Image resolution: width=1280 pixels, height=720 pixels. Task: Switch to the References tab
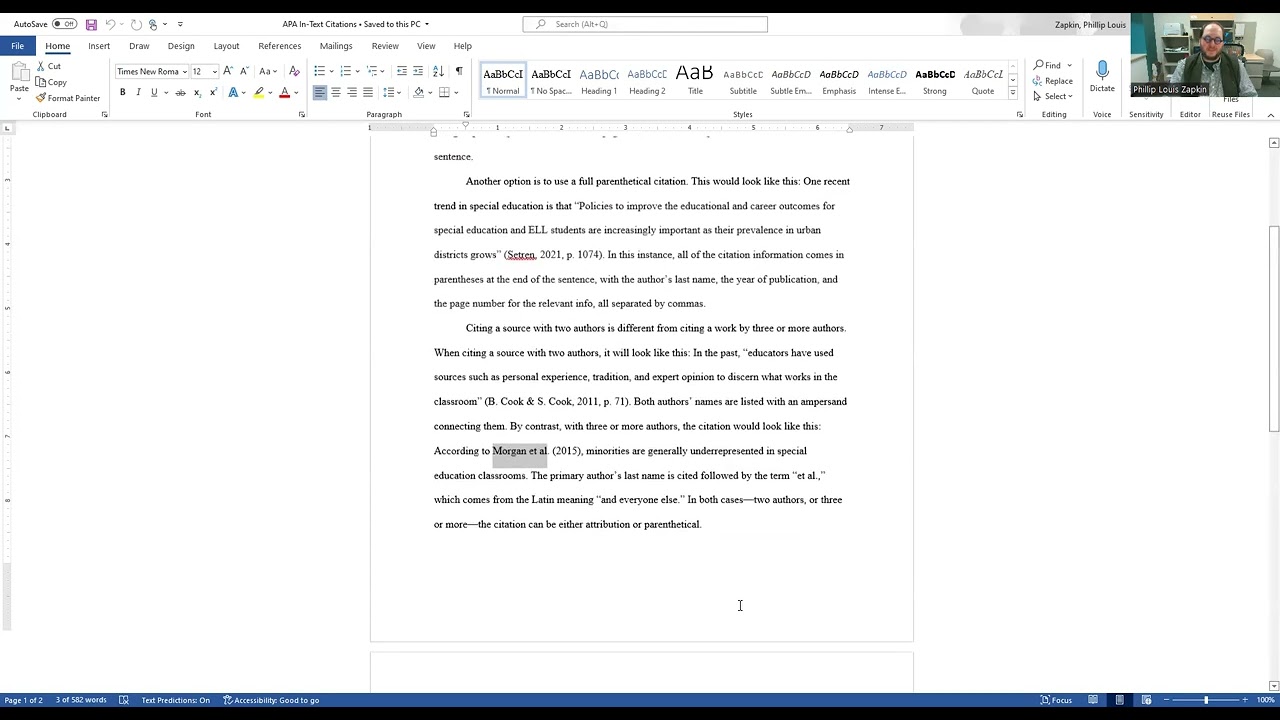click(x=279, y=46)
